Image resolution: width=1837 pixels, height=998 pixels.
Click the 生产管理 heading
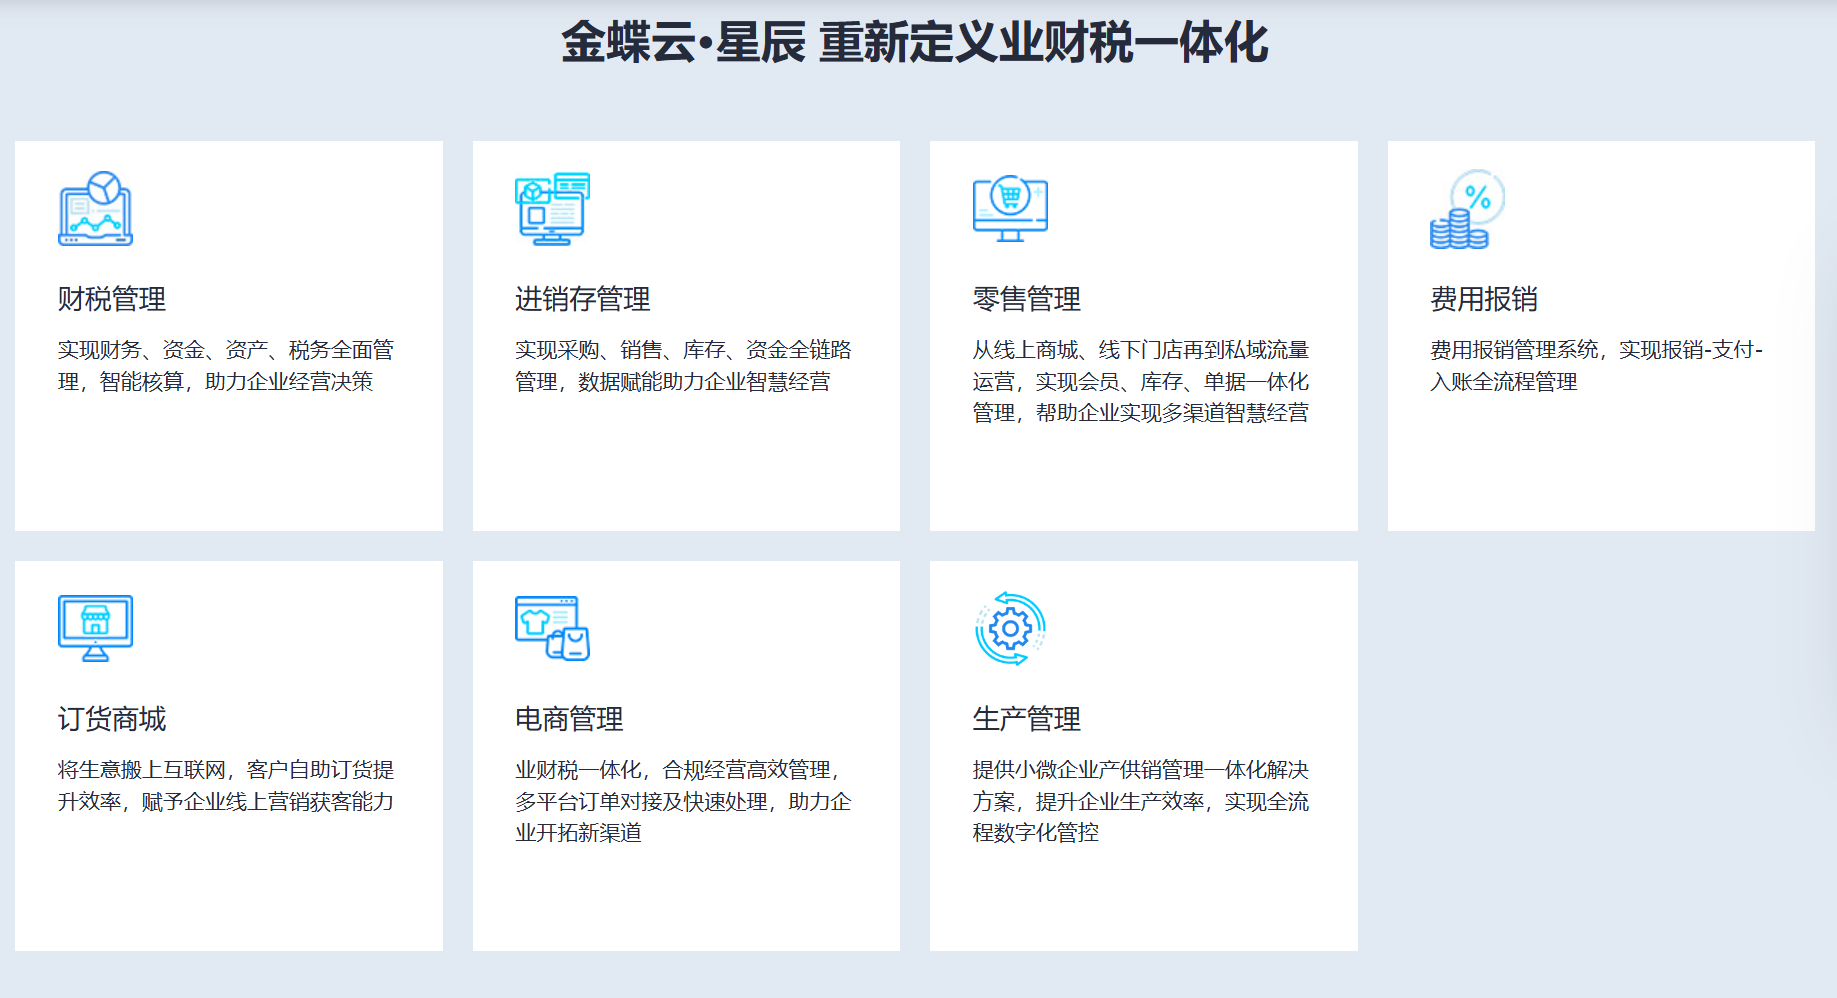pyautogui.click(x=1026, y=719)
